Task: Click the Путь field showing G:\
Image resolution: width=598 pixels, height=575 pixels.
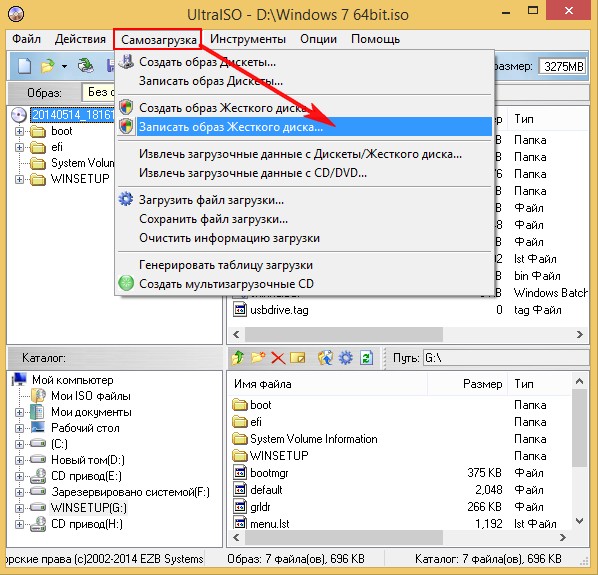Action: pos(506,358)
